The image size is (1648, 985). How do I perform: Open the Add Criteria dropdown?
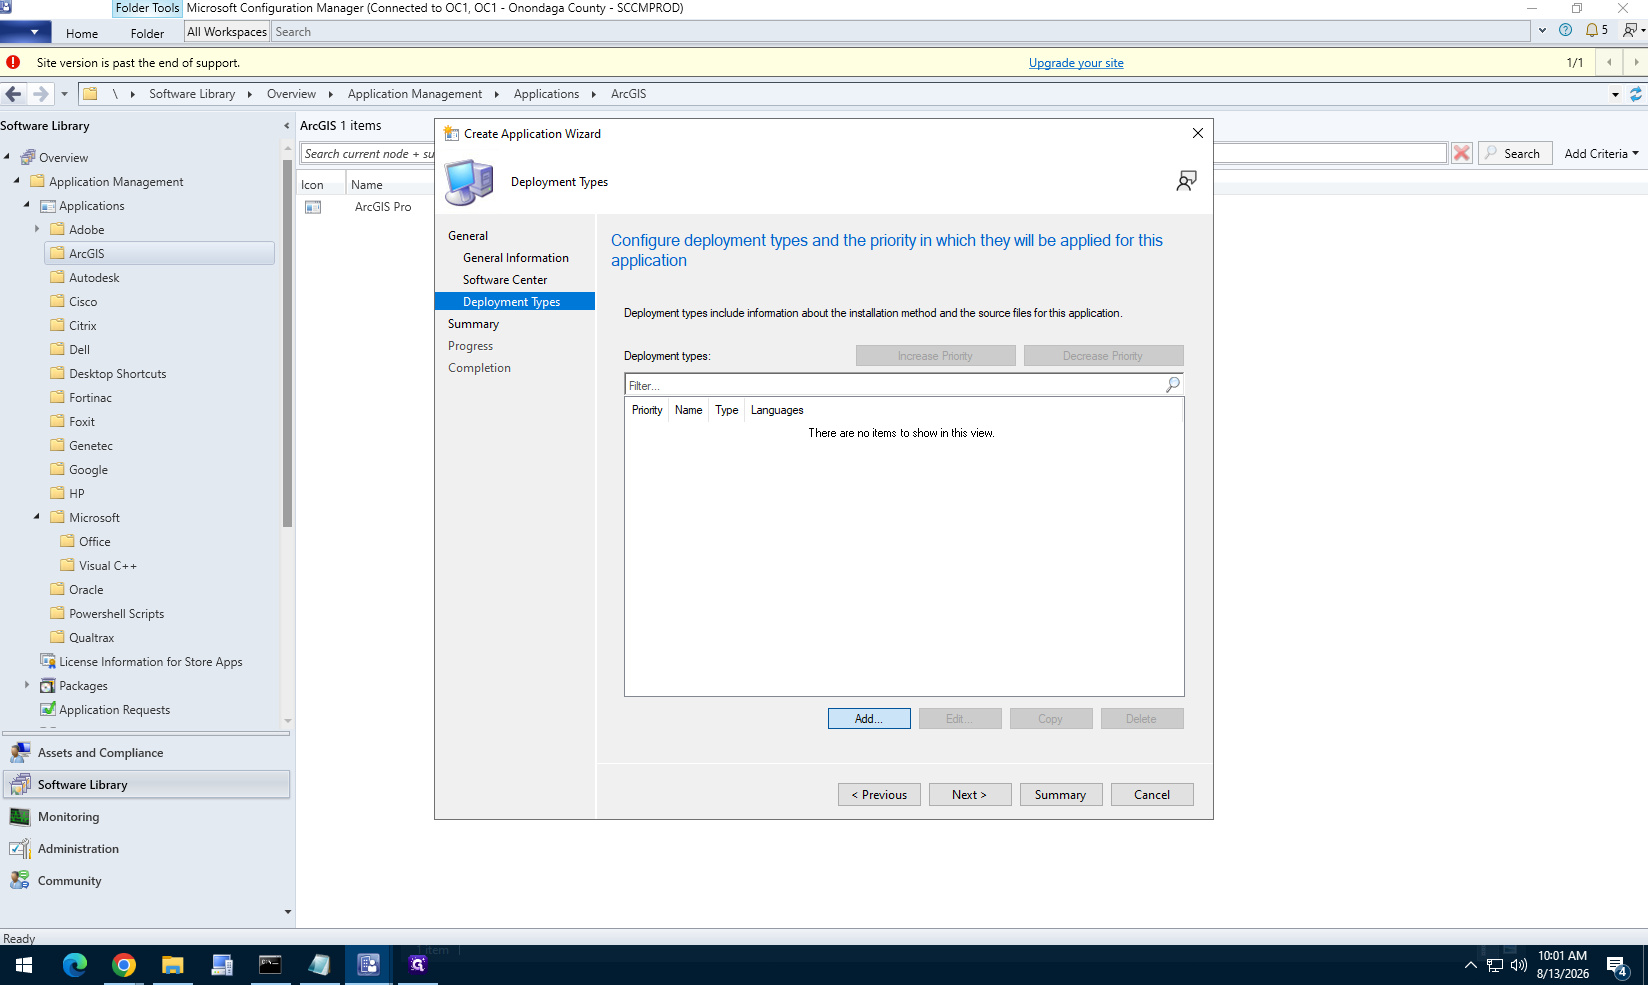1601,153
